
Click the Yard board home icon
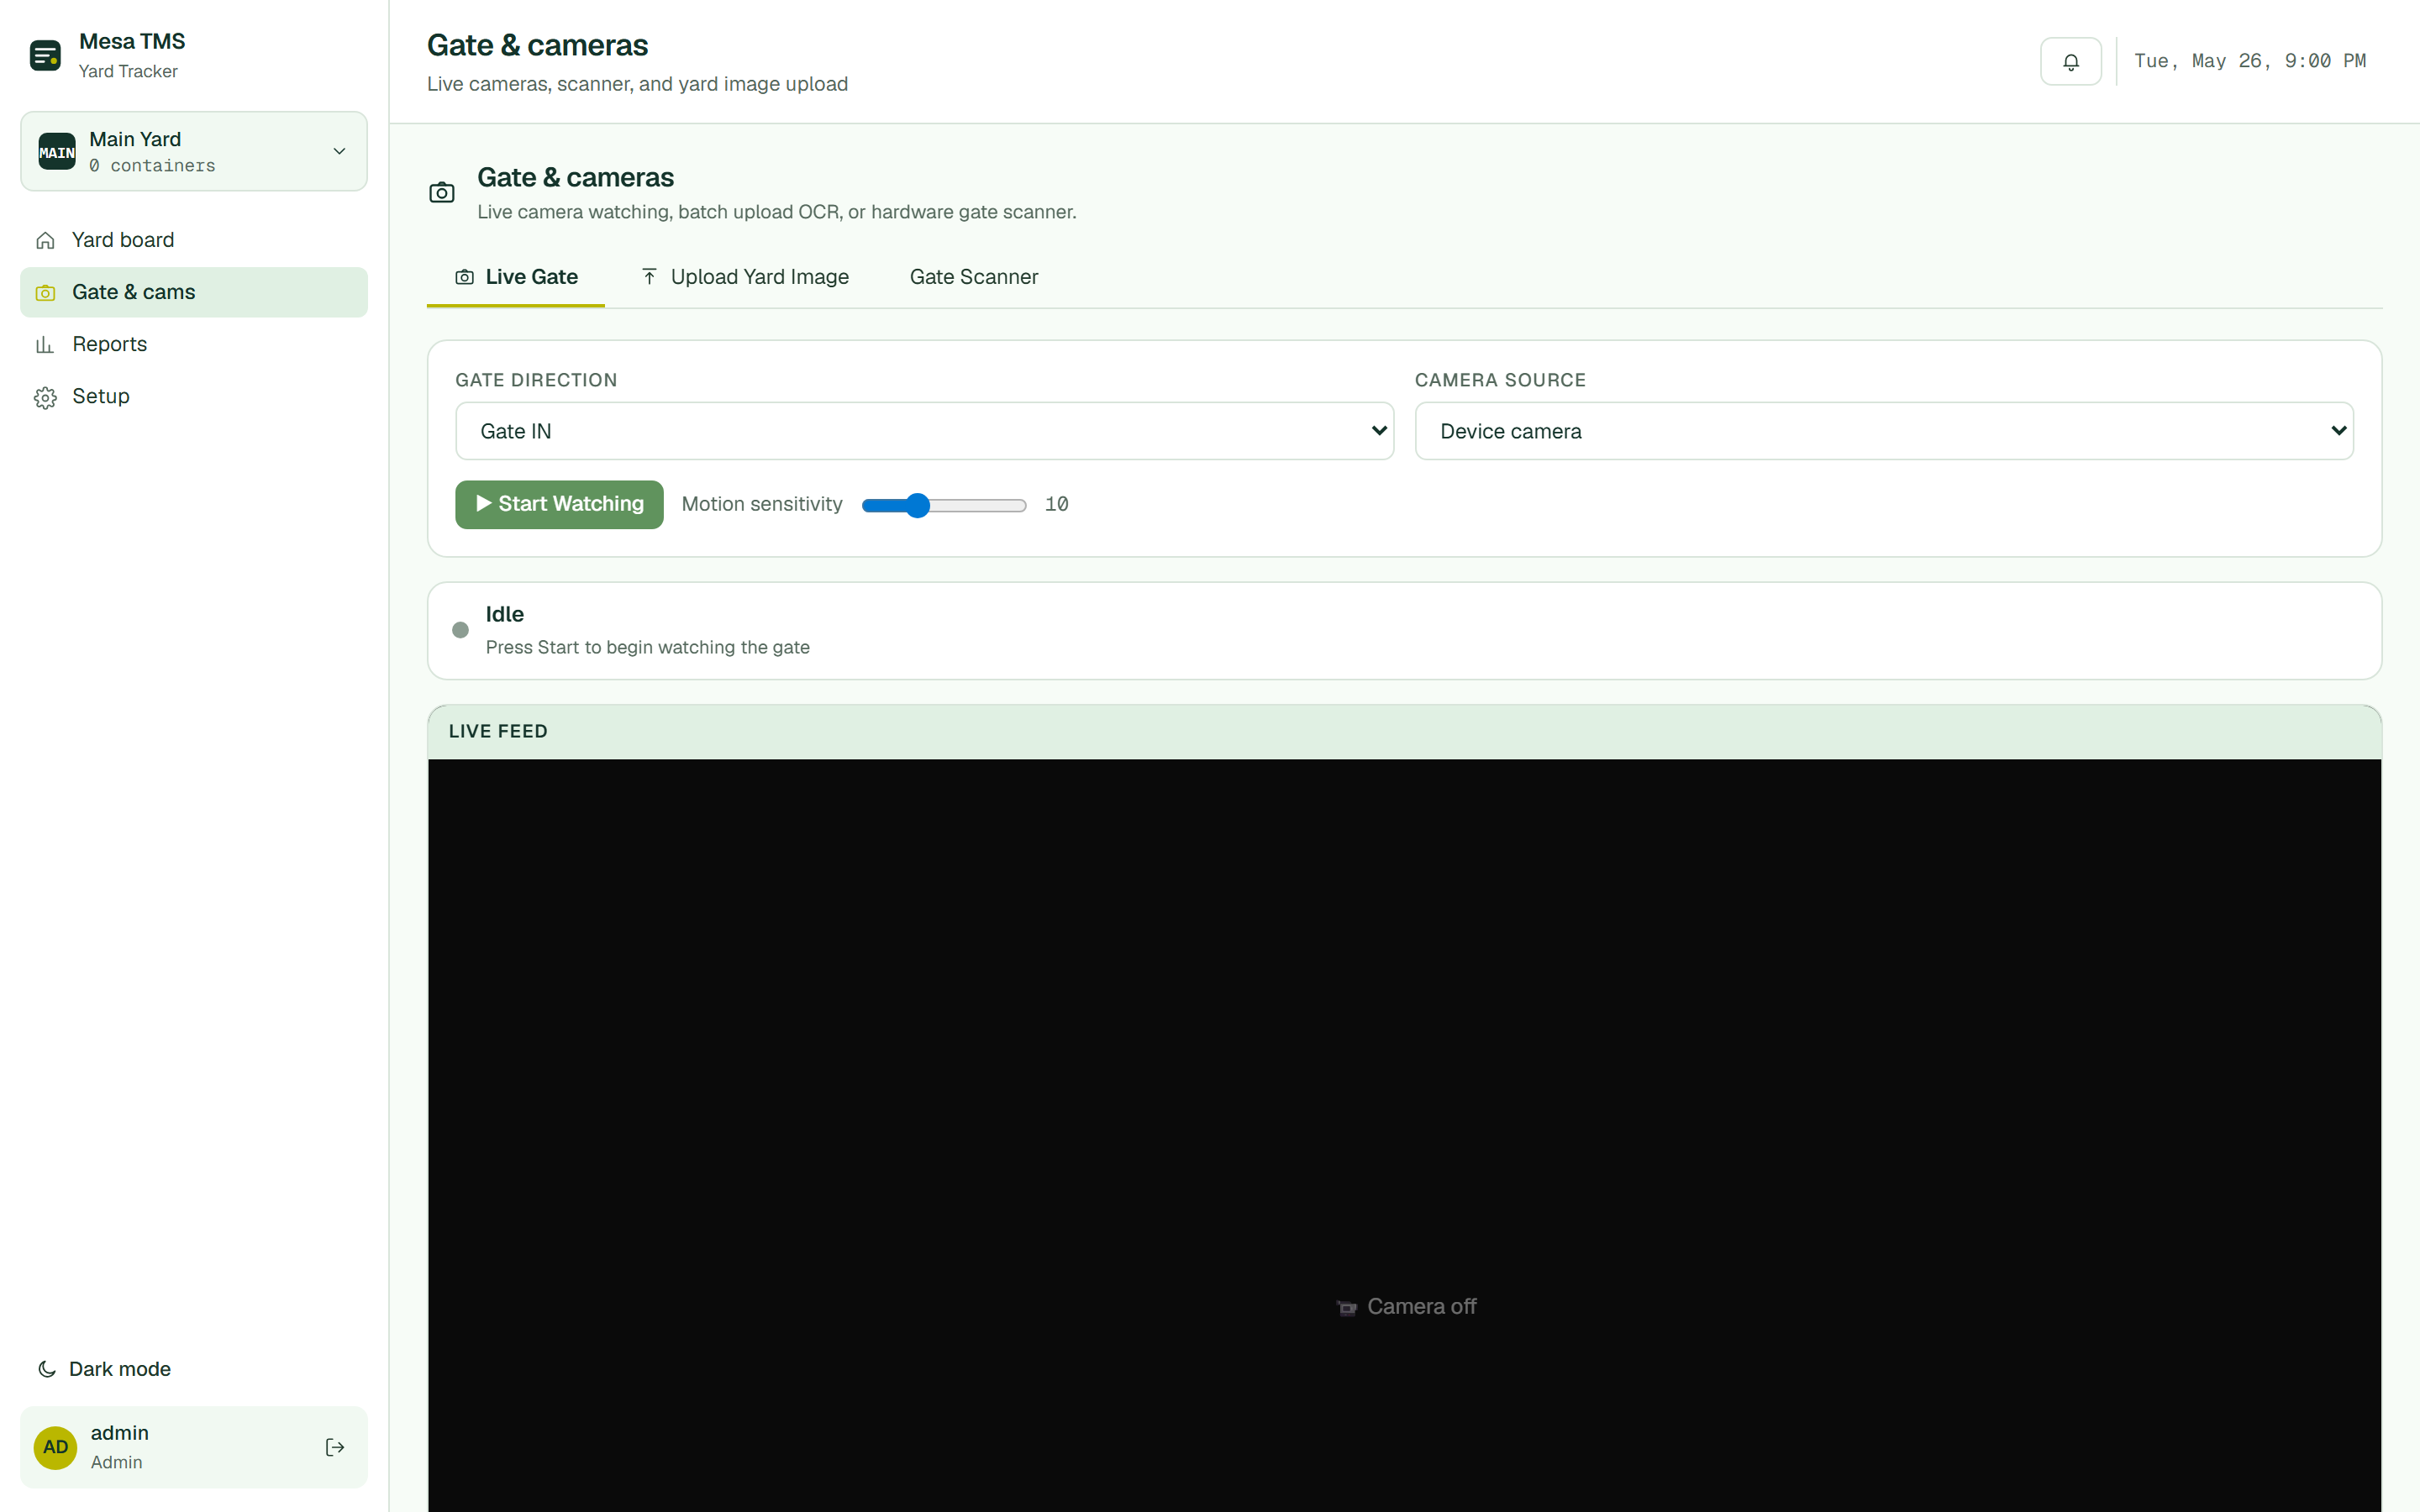click(45, 240)
